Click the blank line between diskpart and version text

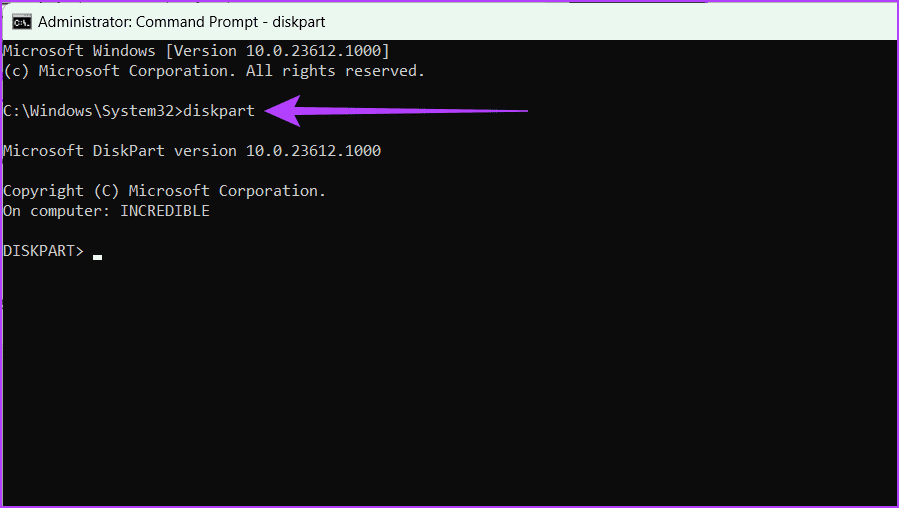200,131
